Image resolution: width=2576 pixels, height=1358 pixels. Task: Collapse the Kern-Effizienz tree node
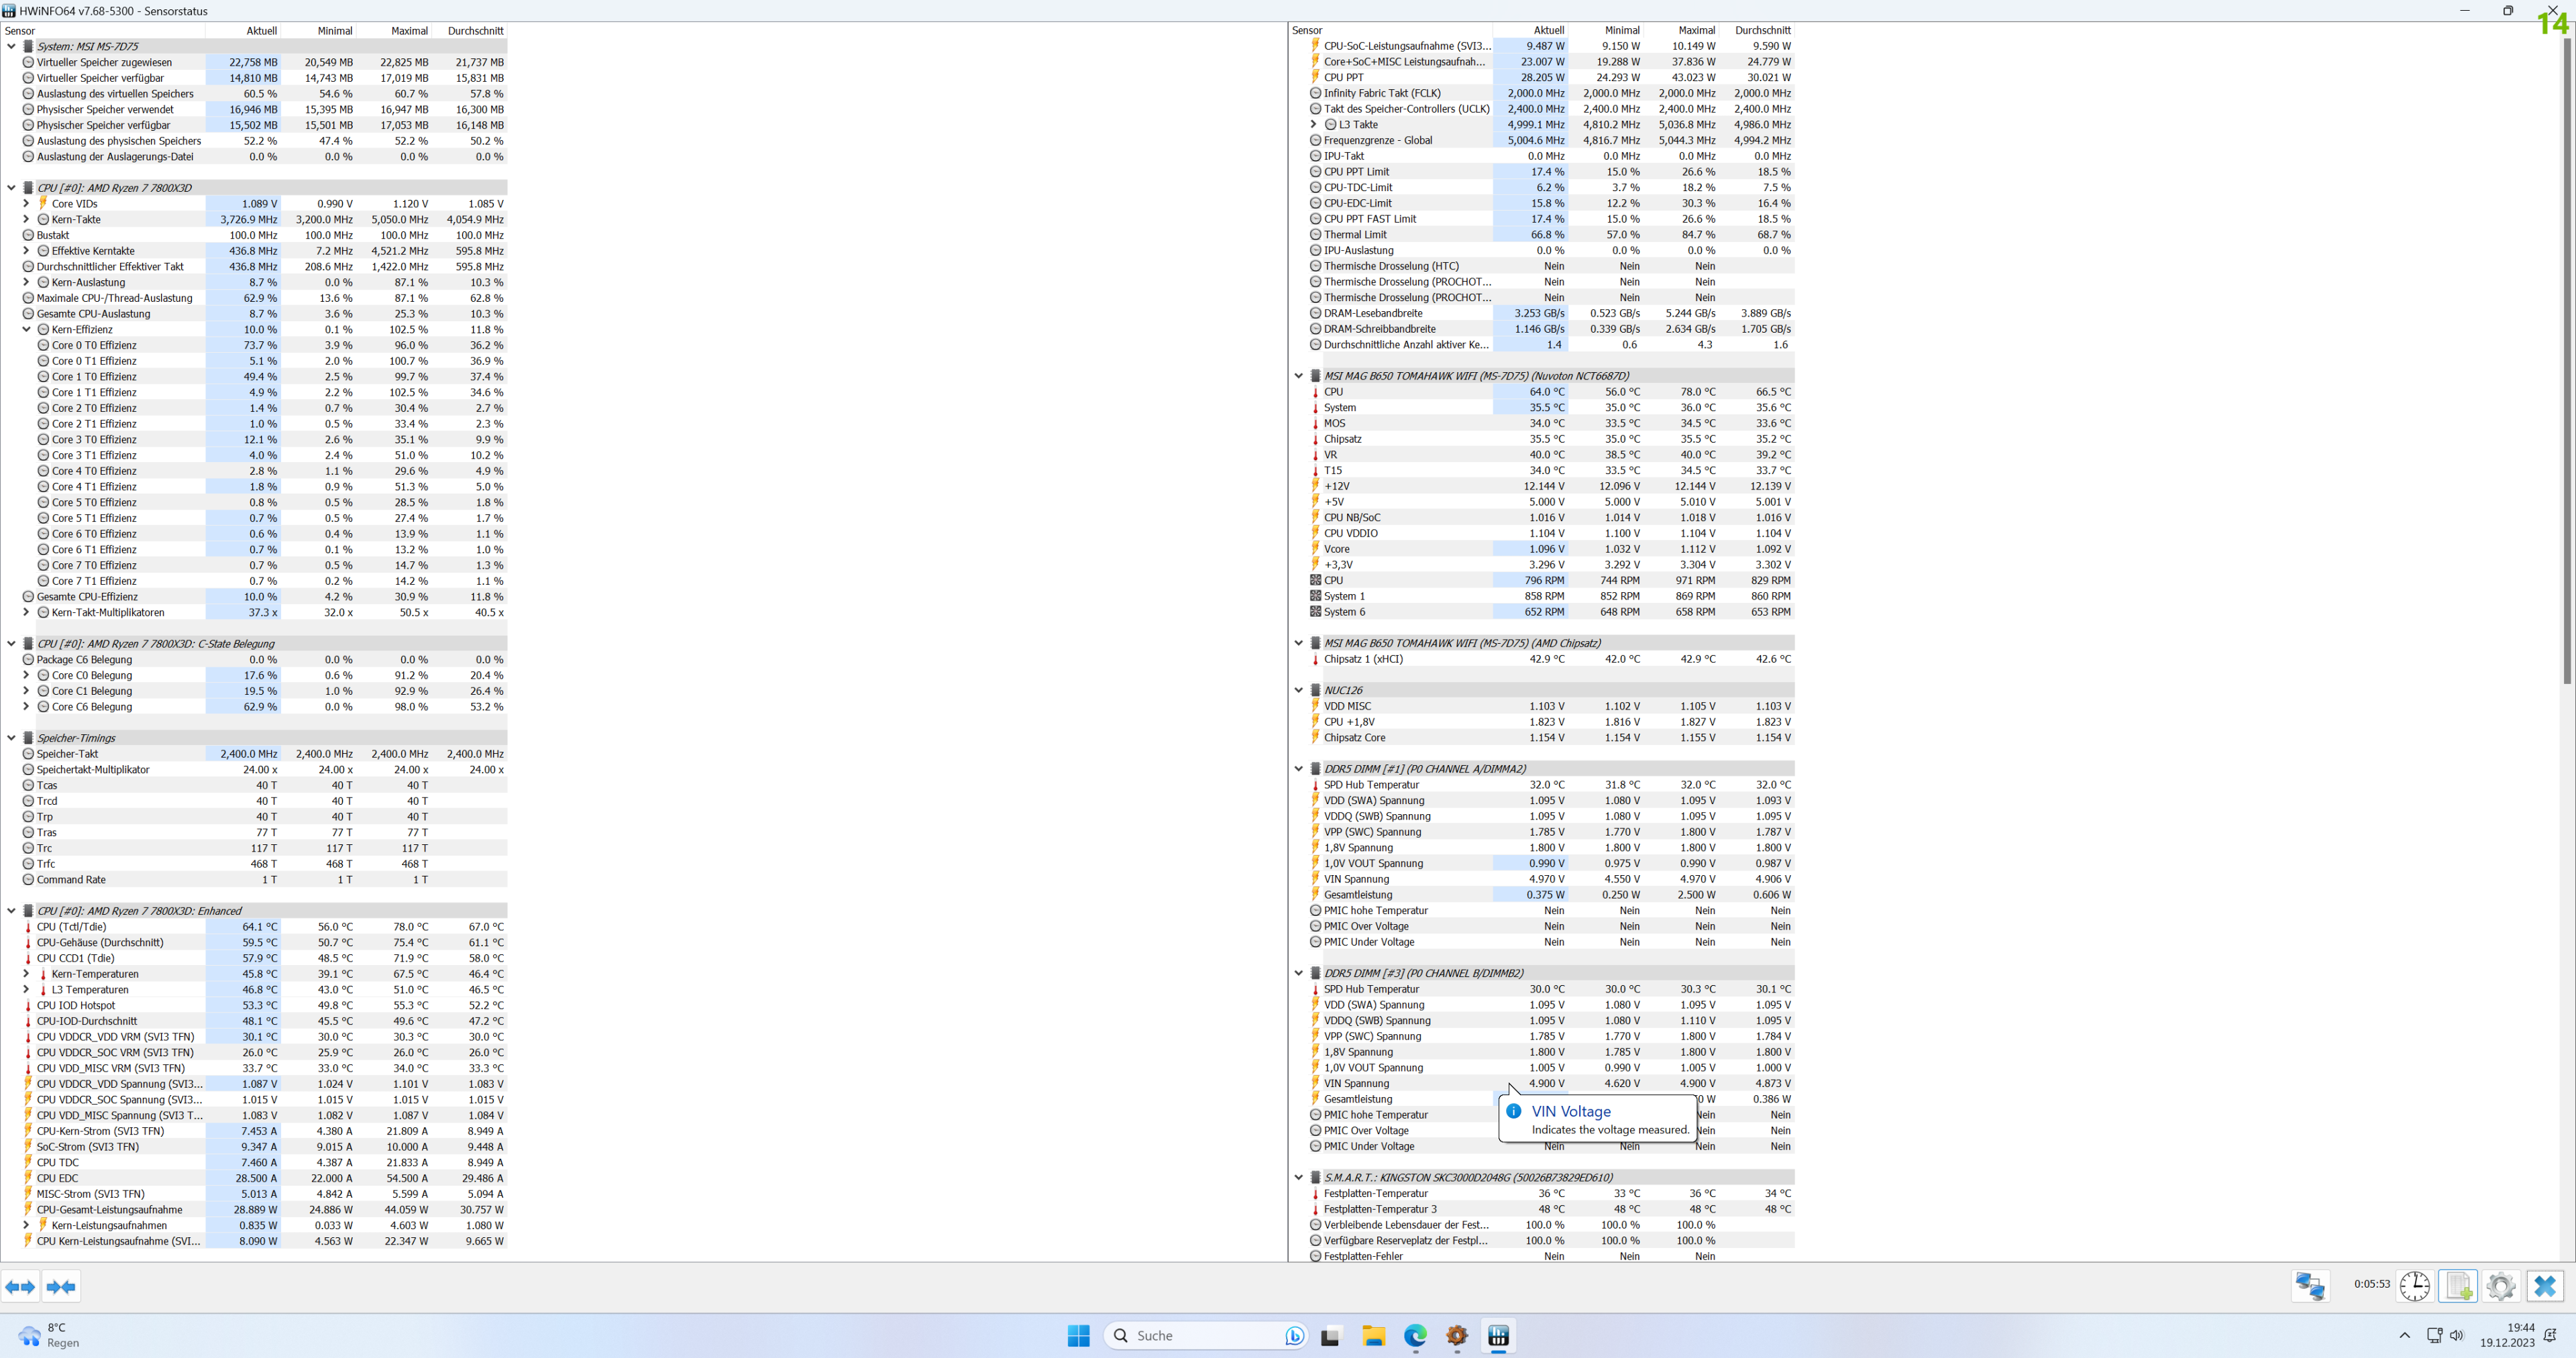click(x=27, y=329)
